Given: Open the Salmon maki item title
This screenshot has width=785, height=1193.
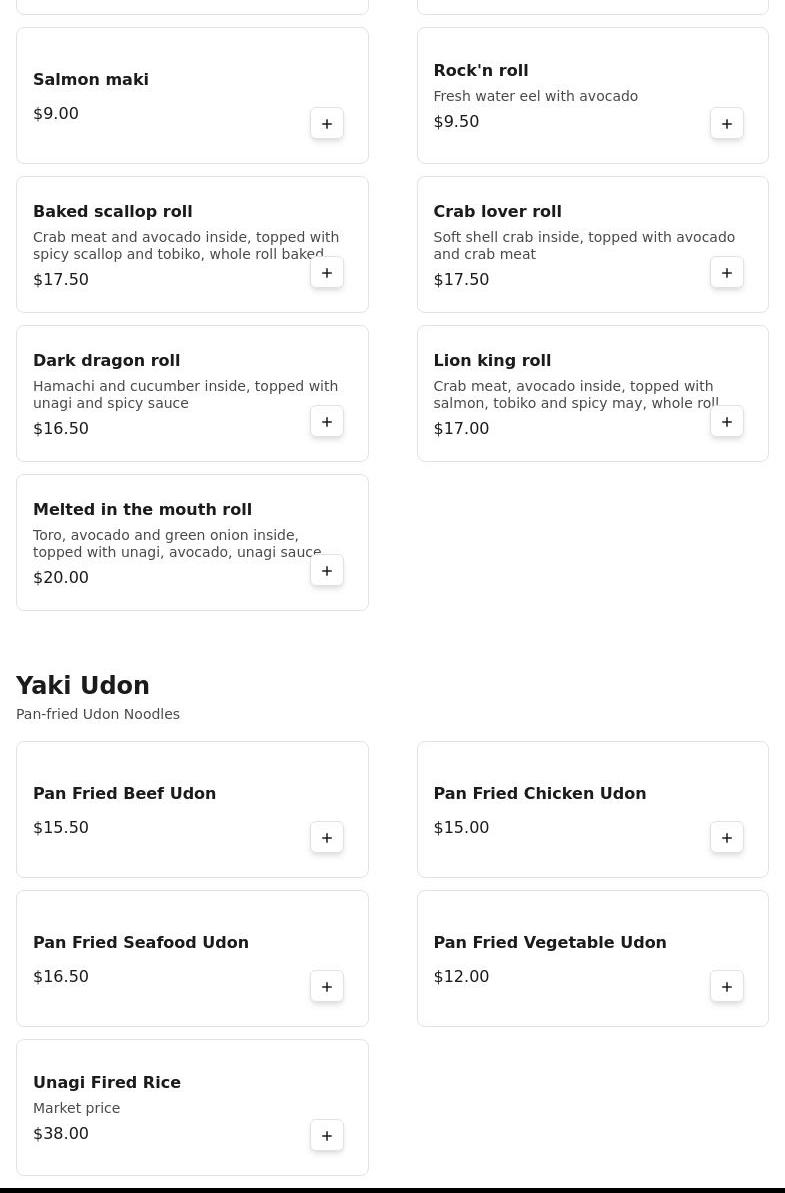Looking at the screenshot, I should click(91, 80).
